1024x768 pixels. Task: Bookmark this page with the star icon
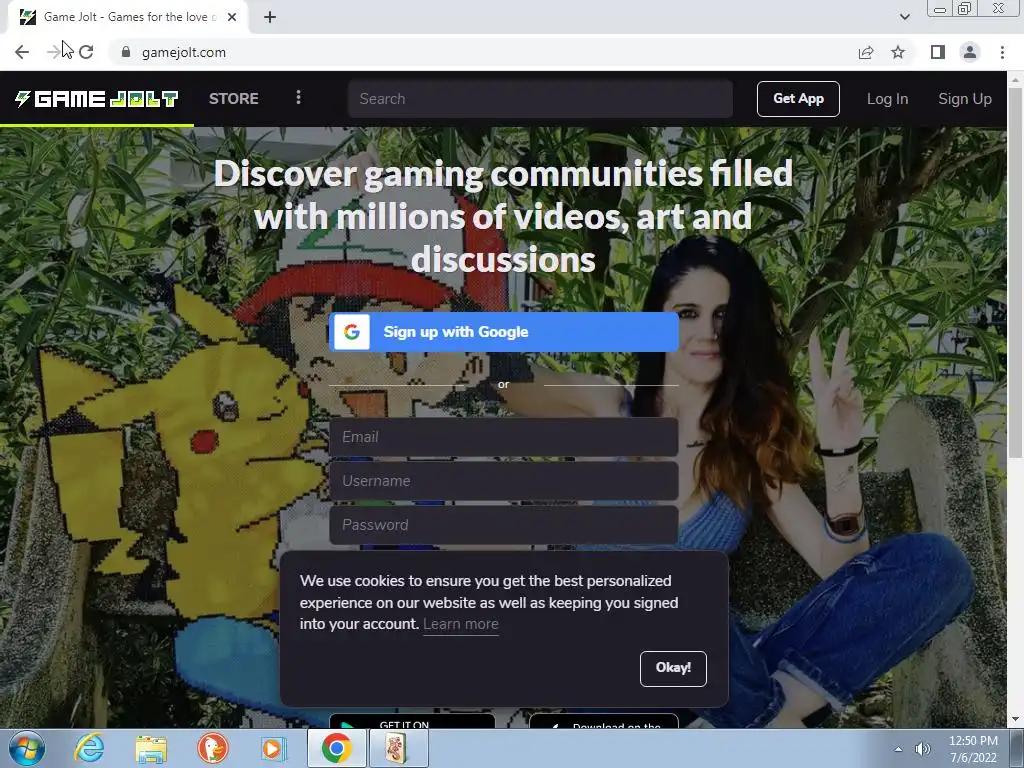click(x=898, y=52)
